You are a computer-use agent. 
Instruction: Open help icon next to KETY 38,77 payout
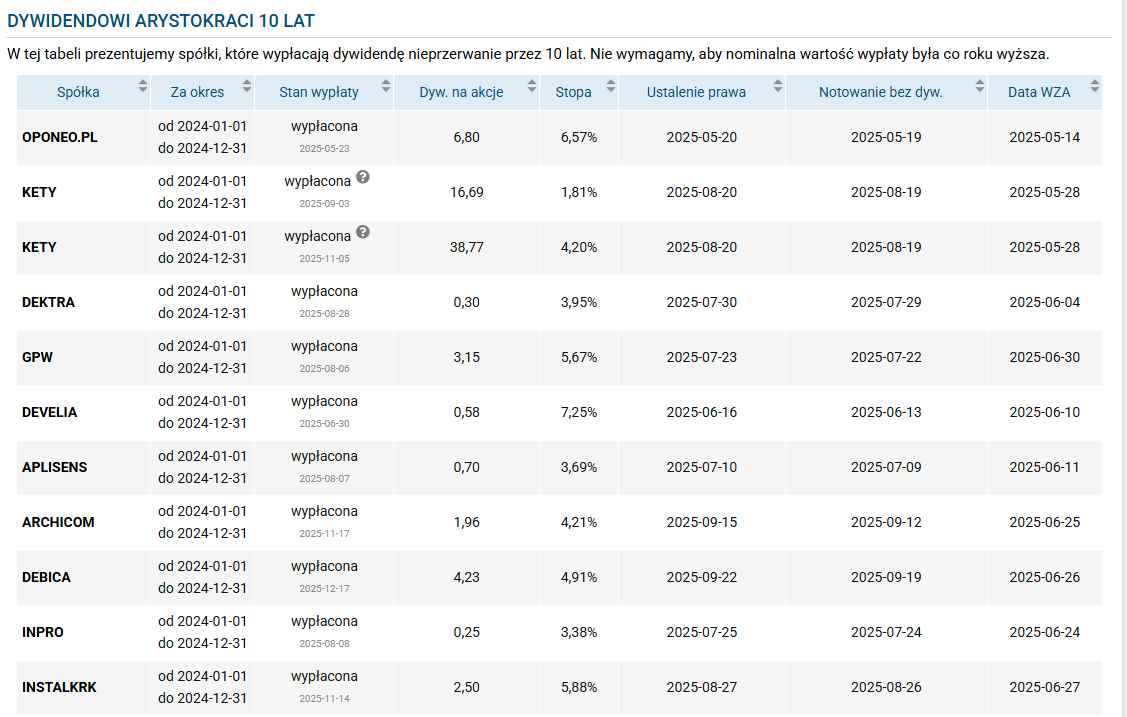click(x=363, y=231)
